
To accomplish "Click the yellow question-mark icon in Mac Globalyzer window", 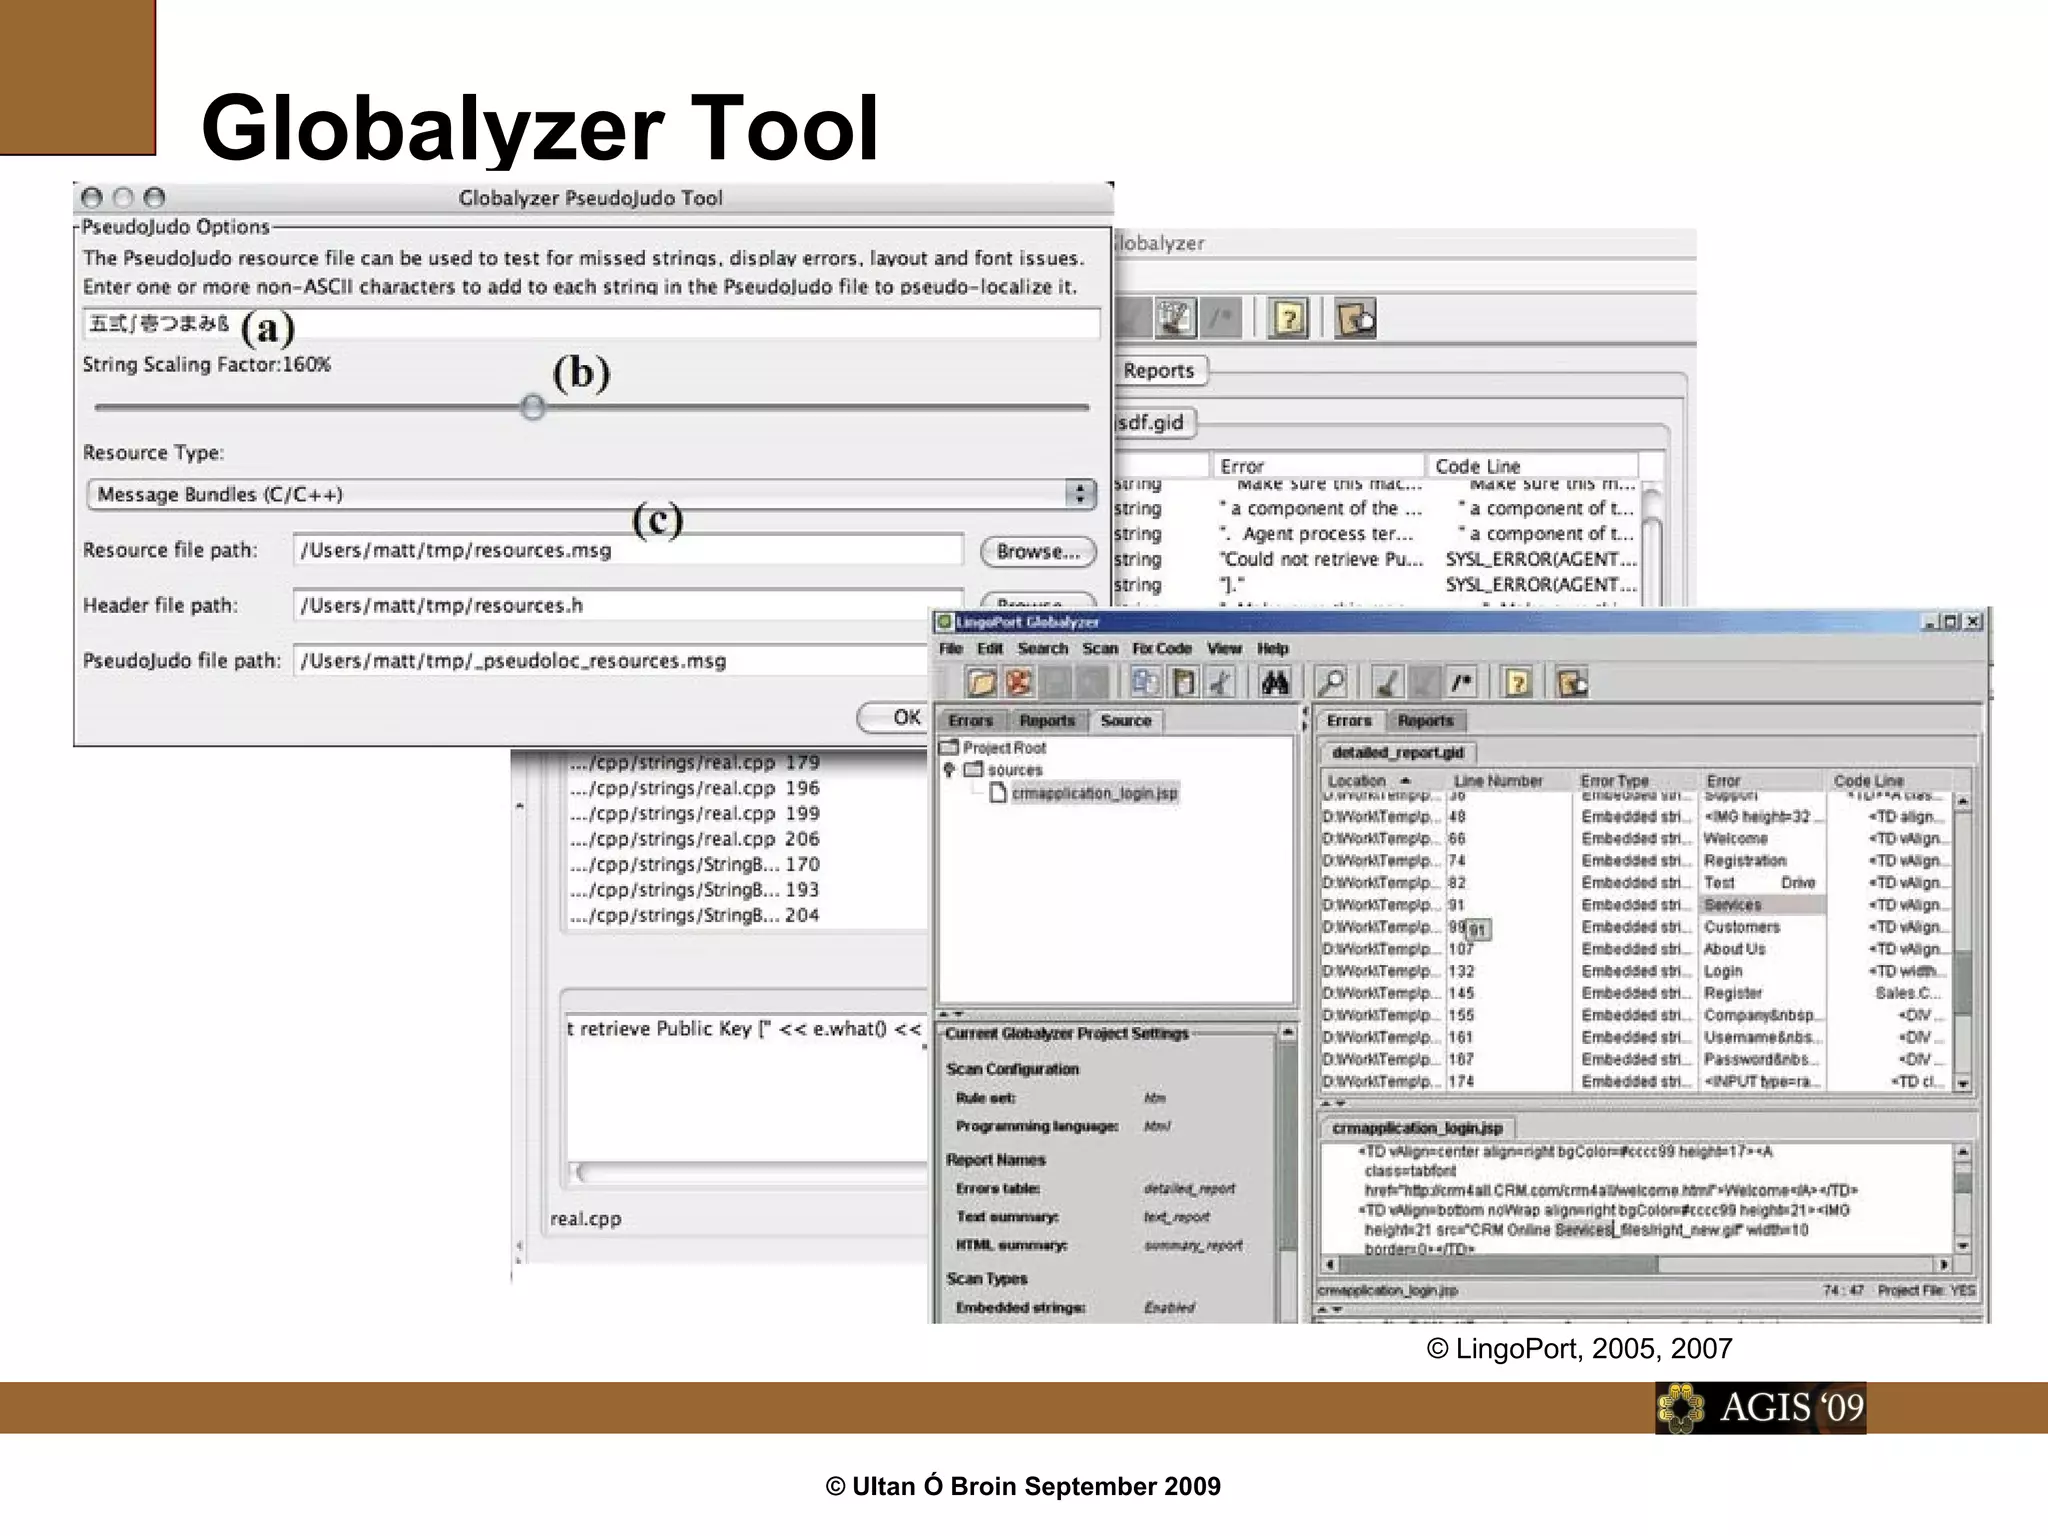I will coord(1288,319).
